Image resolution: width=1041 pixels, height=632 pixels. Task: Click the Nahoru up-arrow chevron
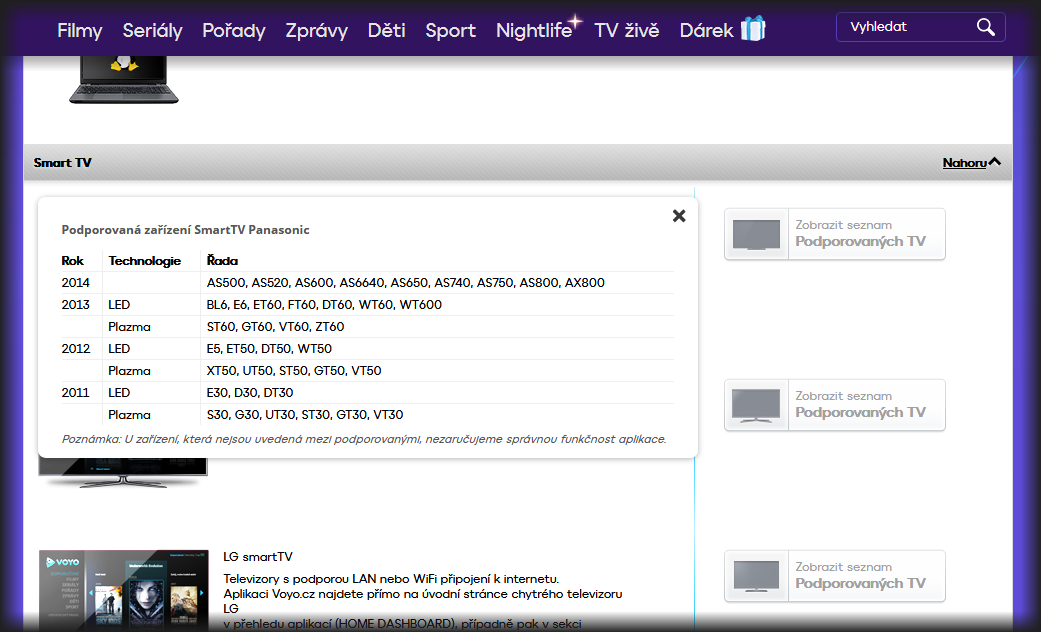[x=995, y=162]
